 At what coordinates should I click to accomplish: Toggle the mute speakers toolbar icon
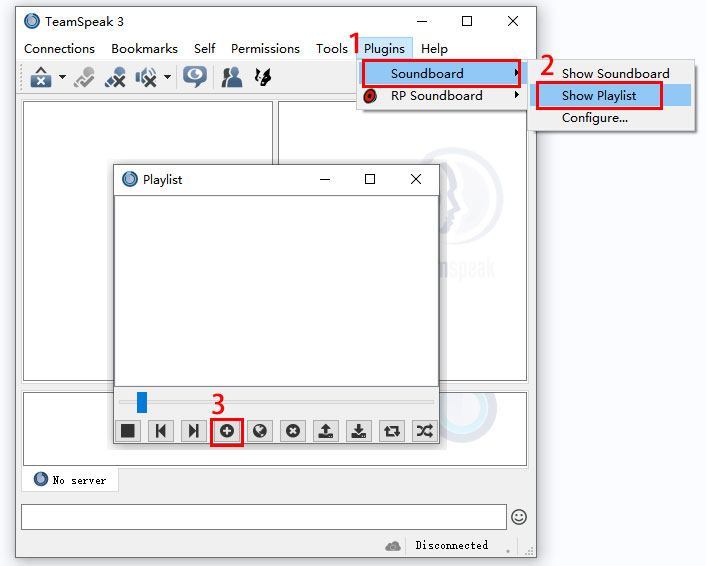(146, 77)
